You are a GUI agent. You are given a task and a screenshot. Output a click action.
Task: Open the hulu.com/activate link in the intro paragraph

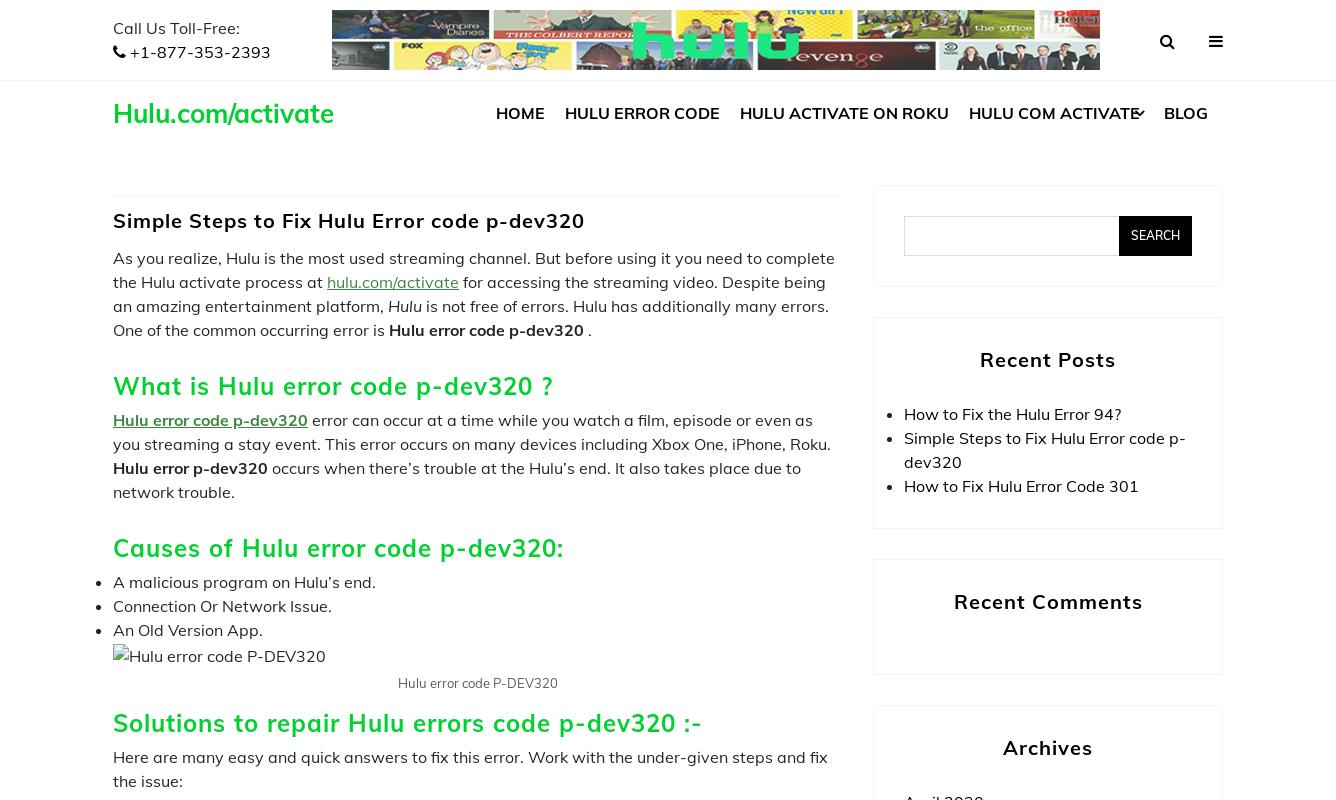(x=392, y=282)
